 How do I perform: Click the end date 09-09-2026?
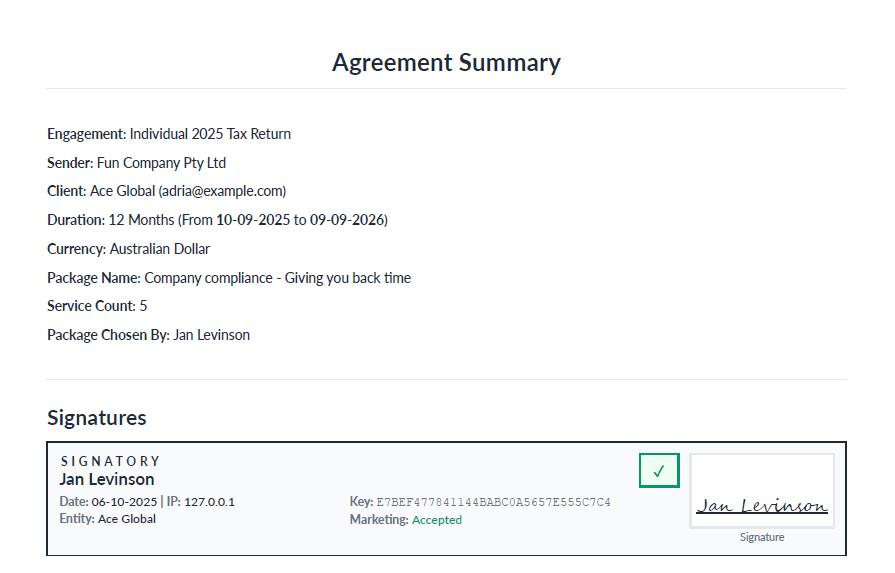coord(347,220)
